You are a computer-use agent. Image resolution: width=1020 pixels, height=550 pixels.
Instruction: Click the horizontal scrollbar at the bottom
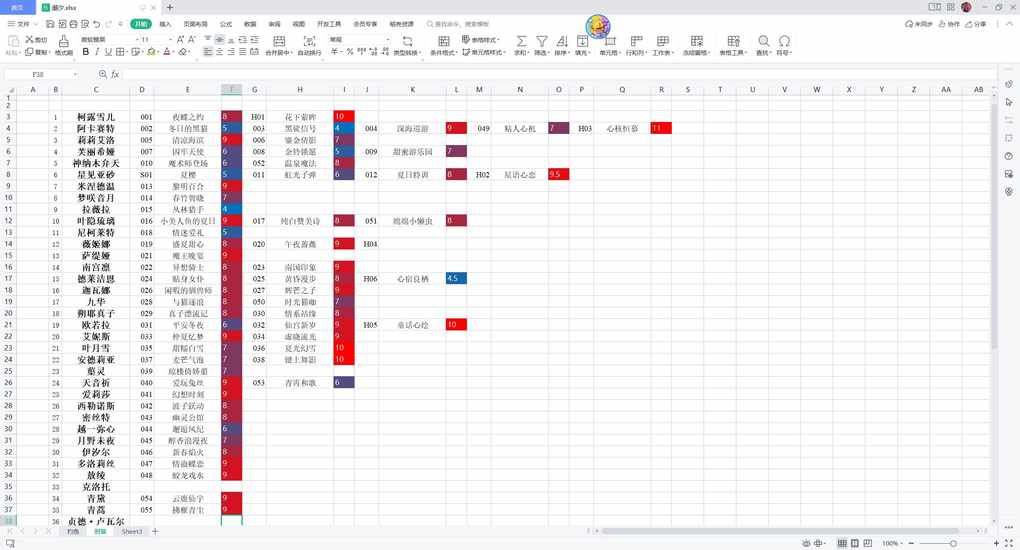pyautogui.click(x=779, y=532)
